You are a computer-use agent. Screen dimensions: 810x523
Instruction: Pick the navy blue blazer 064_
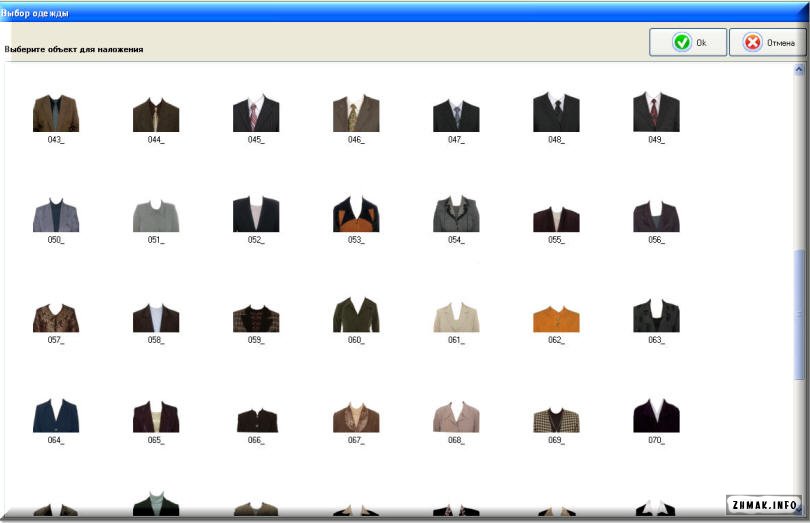tap(56, 416)
